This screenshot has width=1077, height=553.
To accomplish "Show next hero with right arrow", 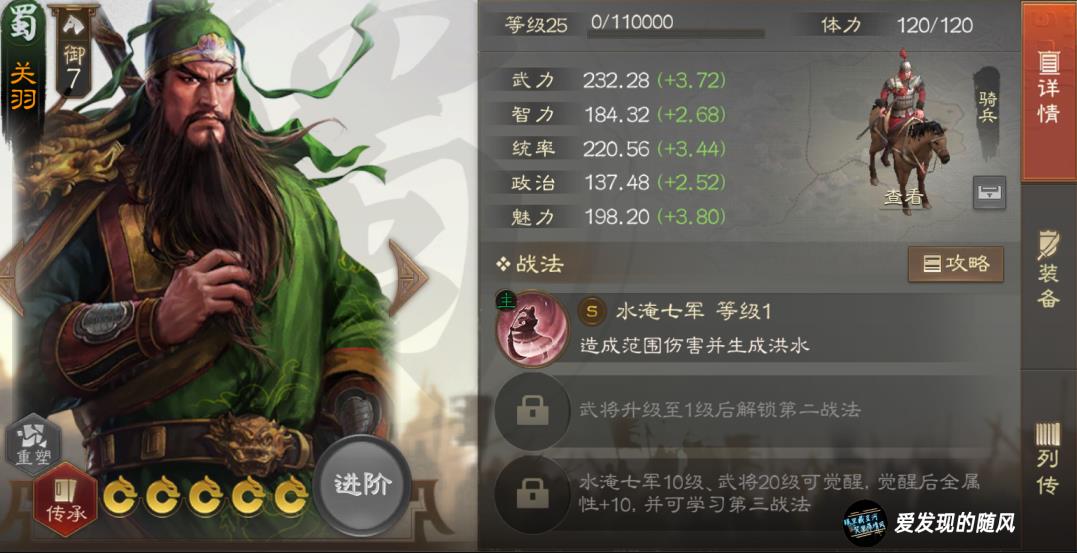I will click(408, 278).
